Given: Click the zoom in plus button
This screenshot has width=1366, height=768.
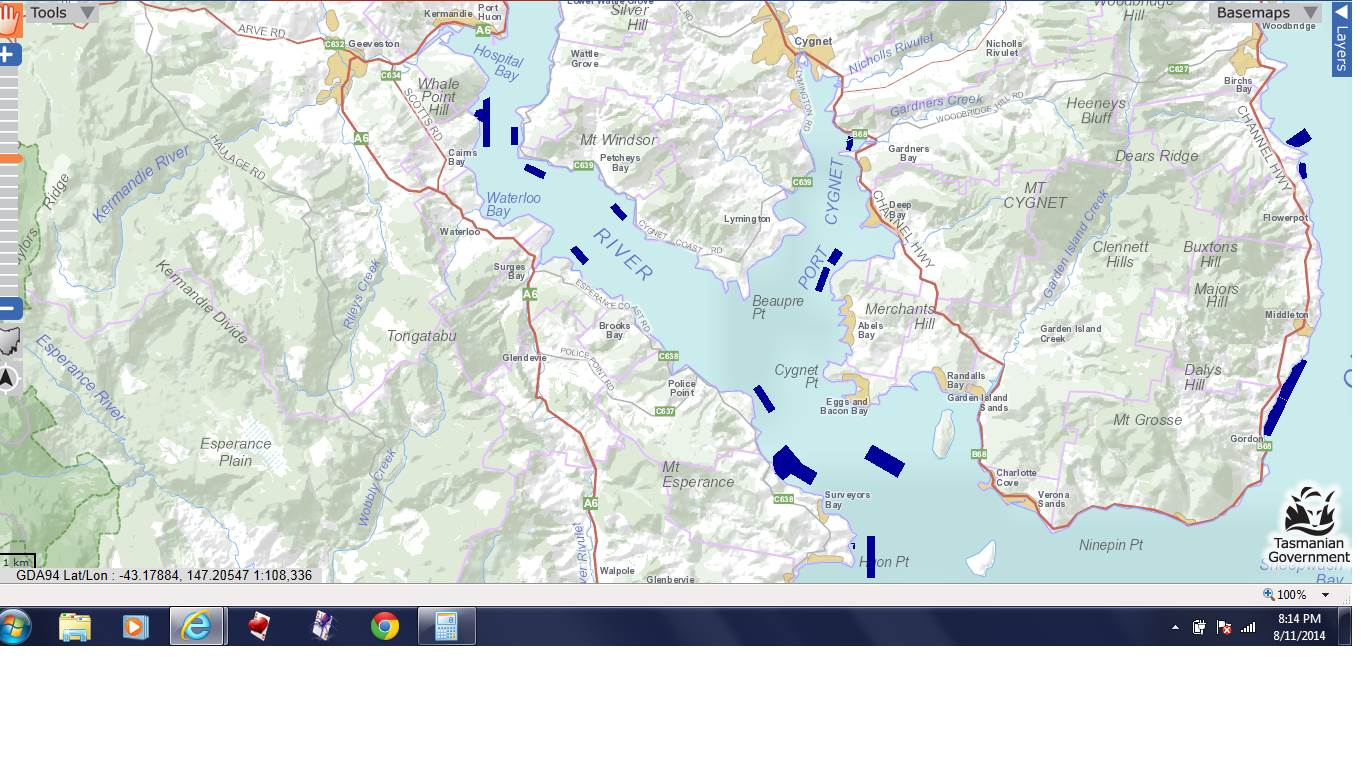Looking at the screenshot, I should click(x=9, y=54).
